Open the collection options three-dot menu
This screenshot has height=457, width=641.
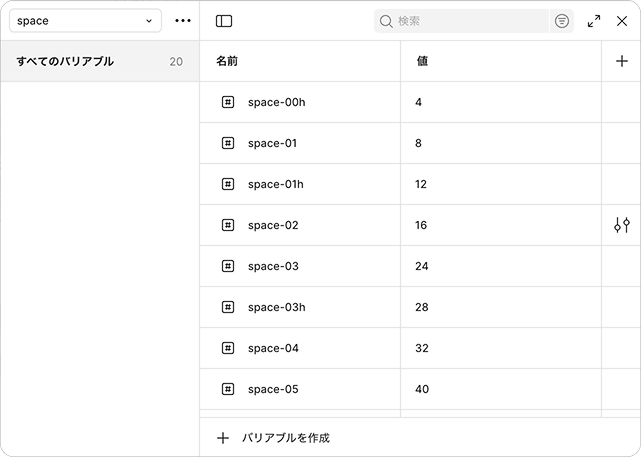click(x=183, y=20)
